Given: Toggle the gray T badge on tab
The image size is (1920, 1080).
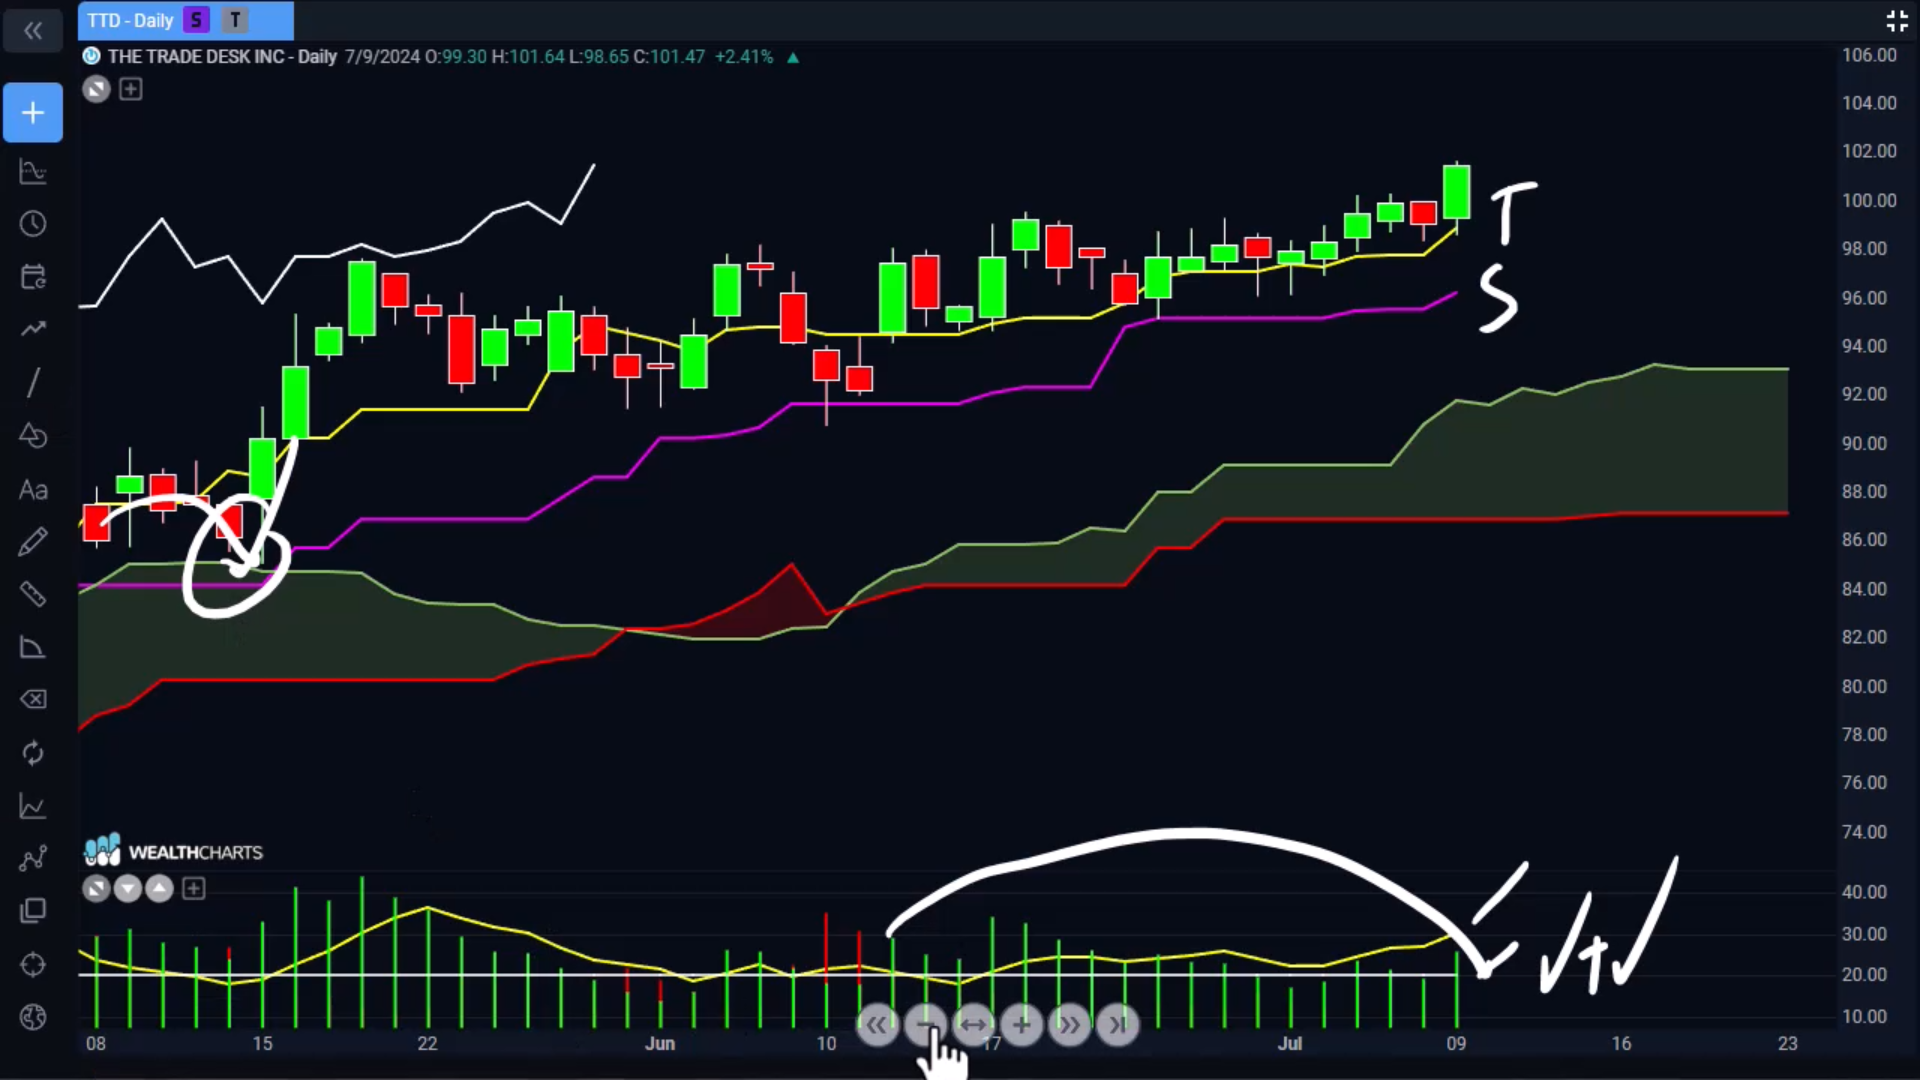Looking at the screenshot, I should click(x=235, y=20).
